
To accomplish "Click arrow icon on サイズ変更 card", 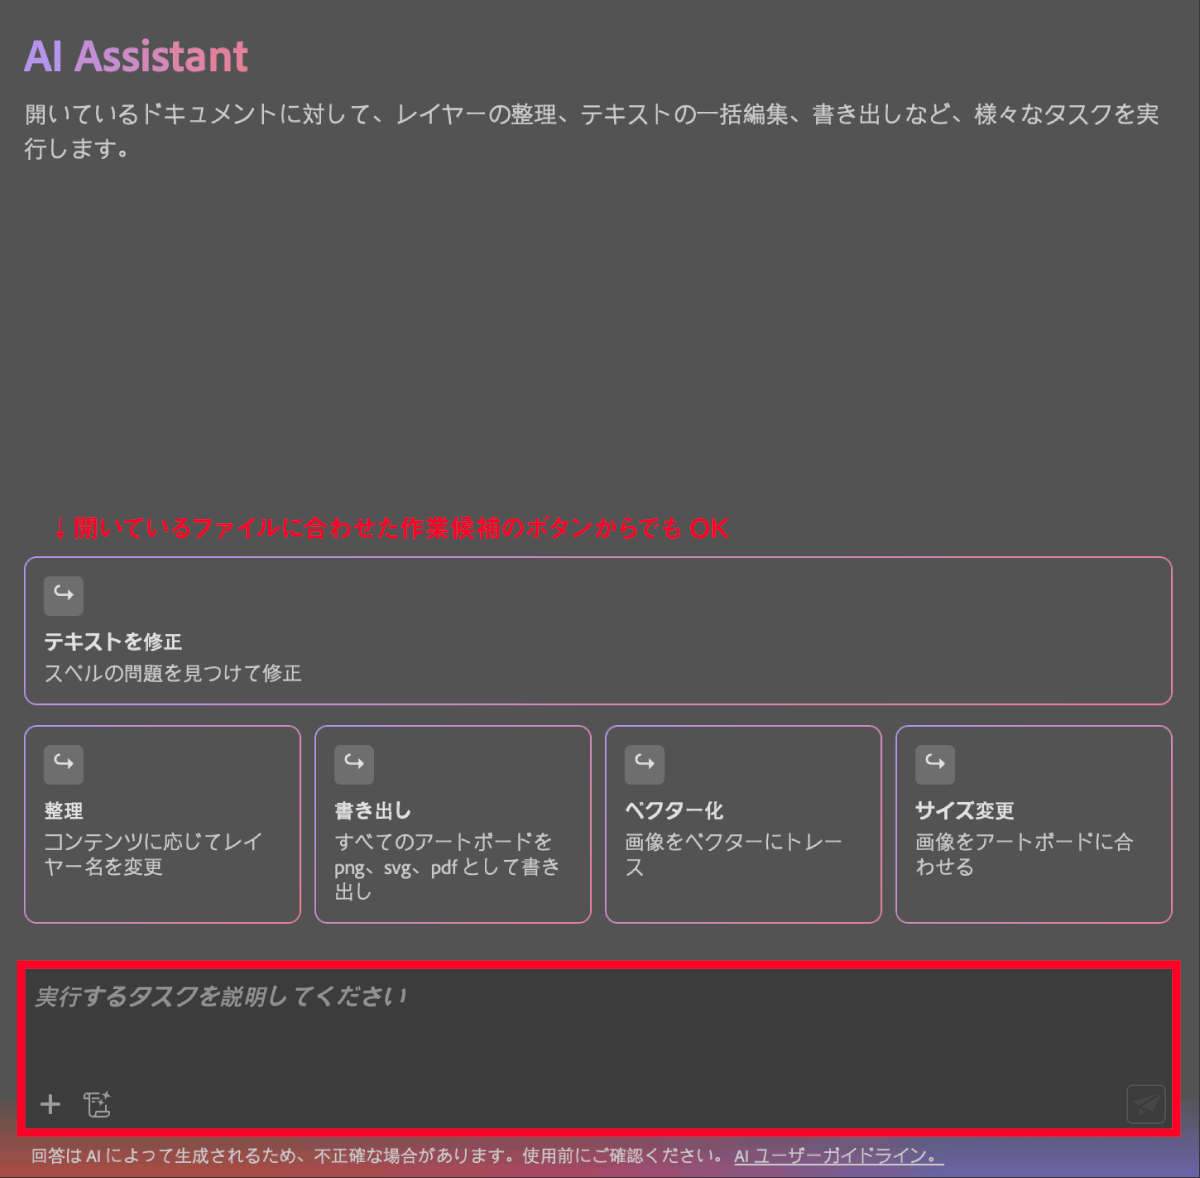I will (935, 764).
